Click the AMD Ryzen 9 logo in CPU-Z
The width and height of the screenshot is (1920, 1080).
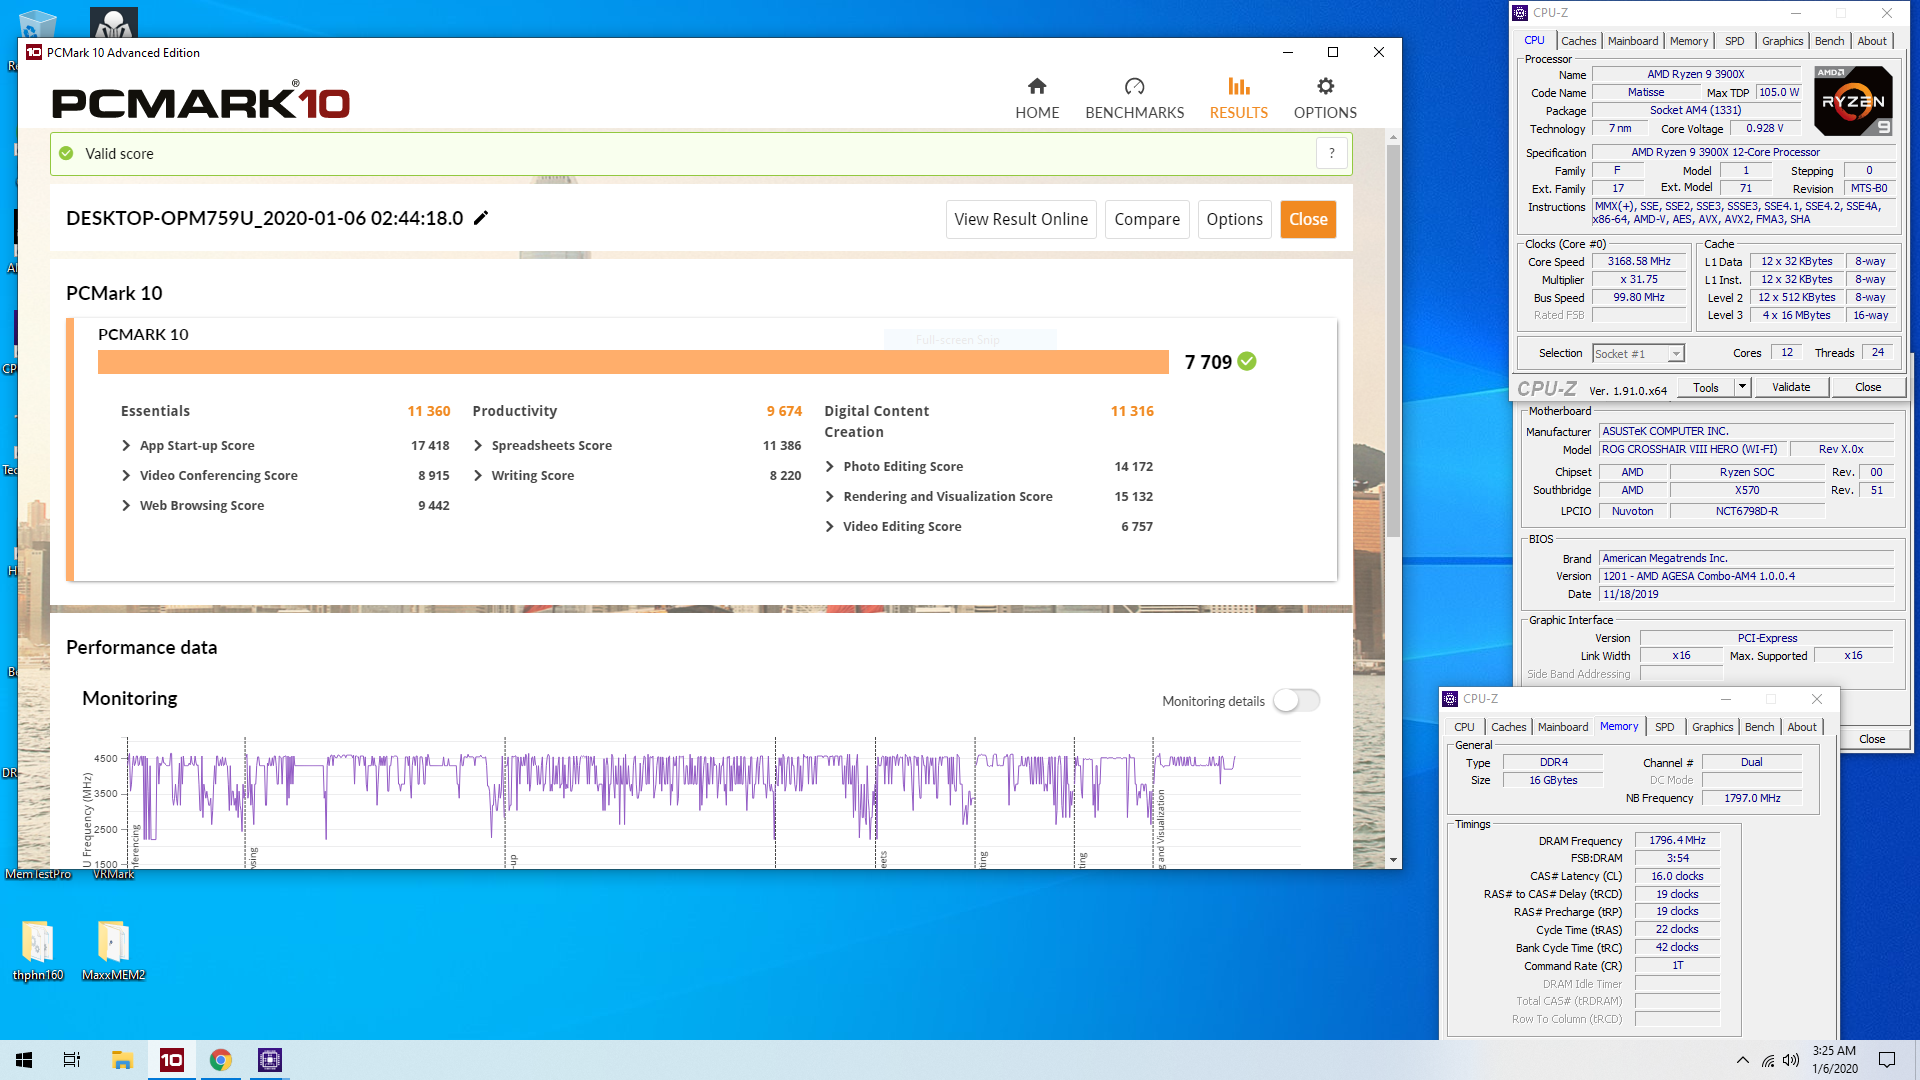click(x=1853, y=100)
